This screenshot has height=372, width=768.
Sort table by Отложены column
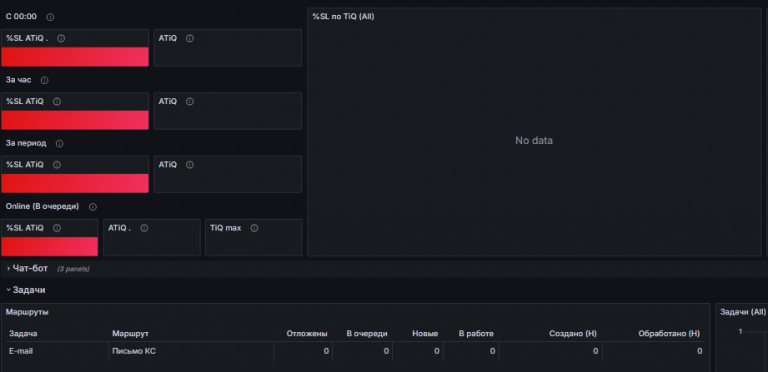pyautogui.click(x=307, y=334)
